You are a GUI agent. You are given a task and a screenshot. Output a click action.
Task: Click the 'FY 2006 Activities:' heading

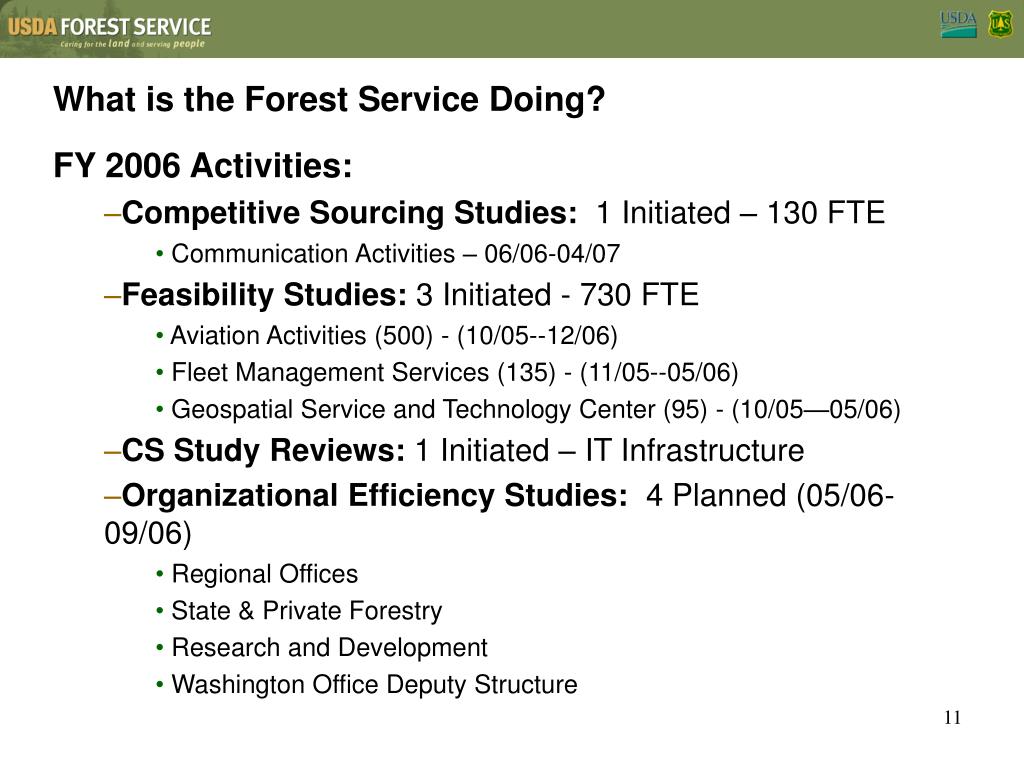coord(203,165)
